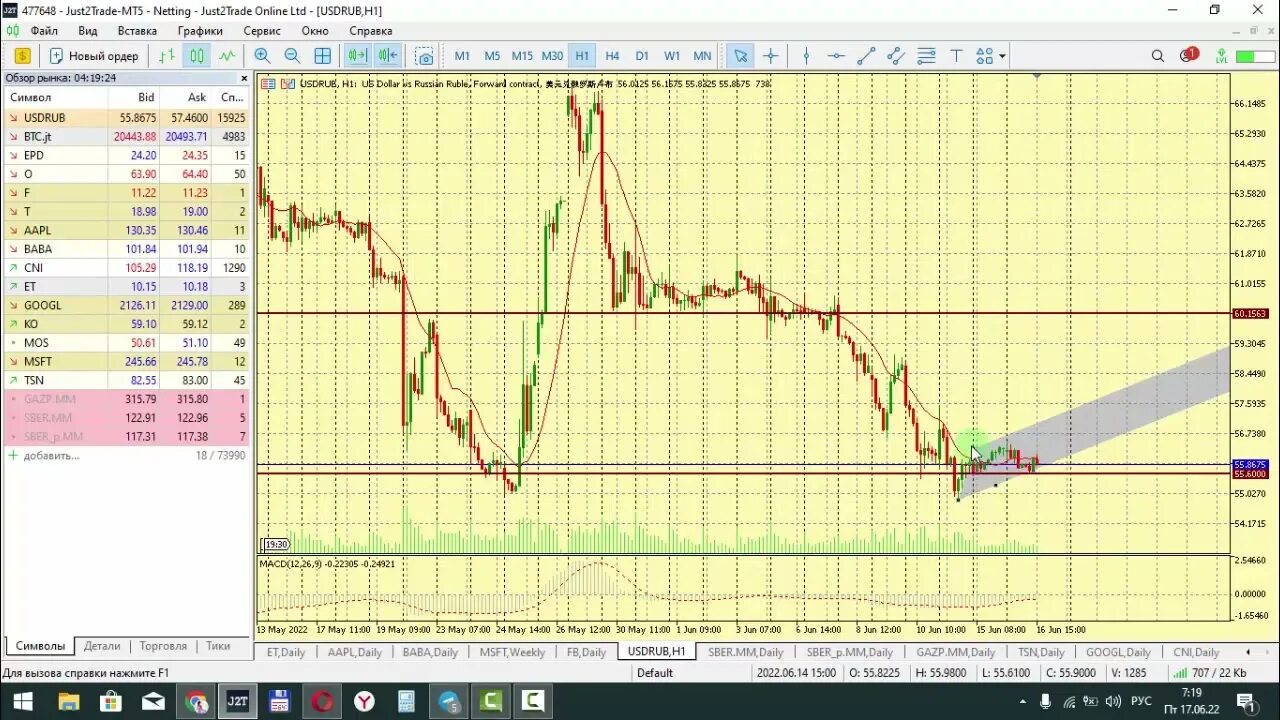This screenshot has height=720, width=1280.
Task: Select the M5 timeframe
Action: click(492, 56)
